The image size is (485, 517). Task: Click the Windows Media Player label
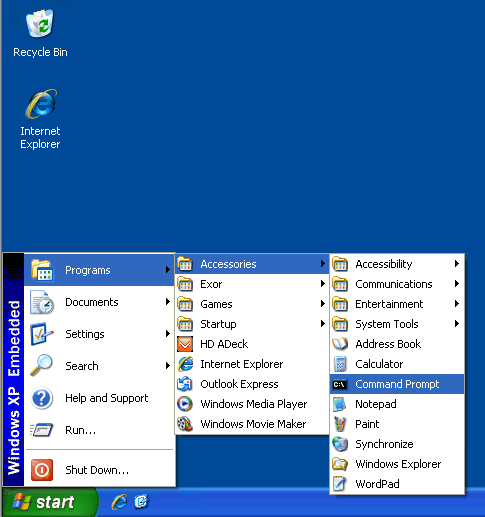pyautogui.click(x=254, y=404)
